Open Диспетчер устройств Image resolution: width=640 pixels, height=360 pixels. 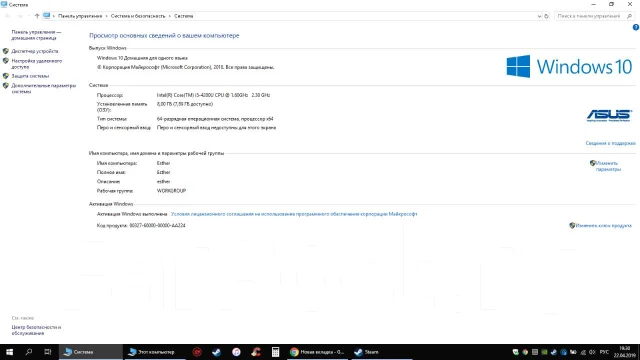(x=35, y=51)
